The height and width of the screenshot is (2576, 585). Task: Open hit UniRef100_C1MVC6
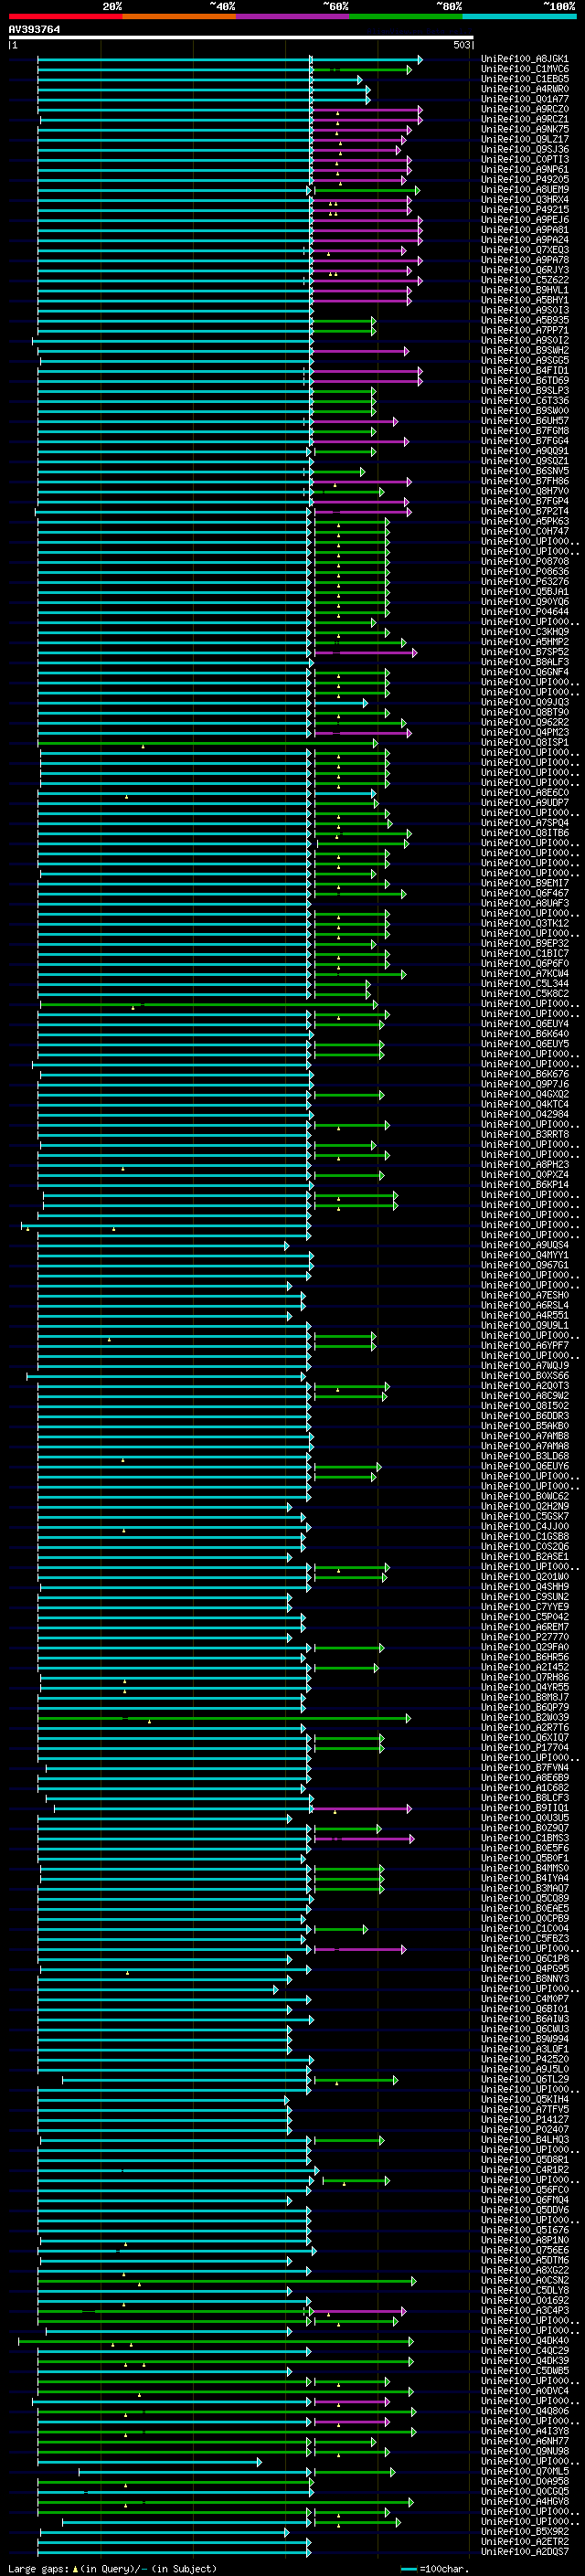tap(525, 69)
